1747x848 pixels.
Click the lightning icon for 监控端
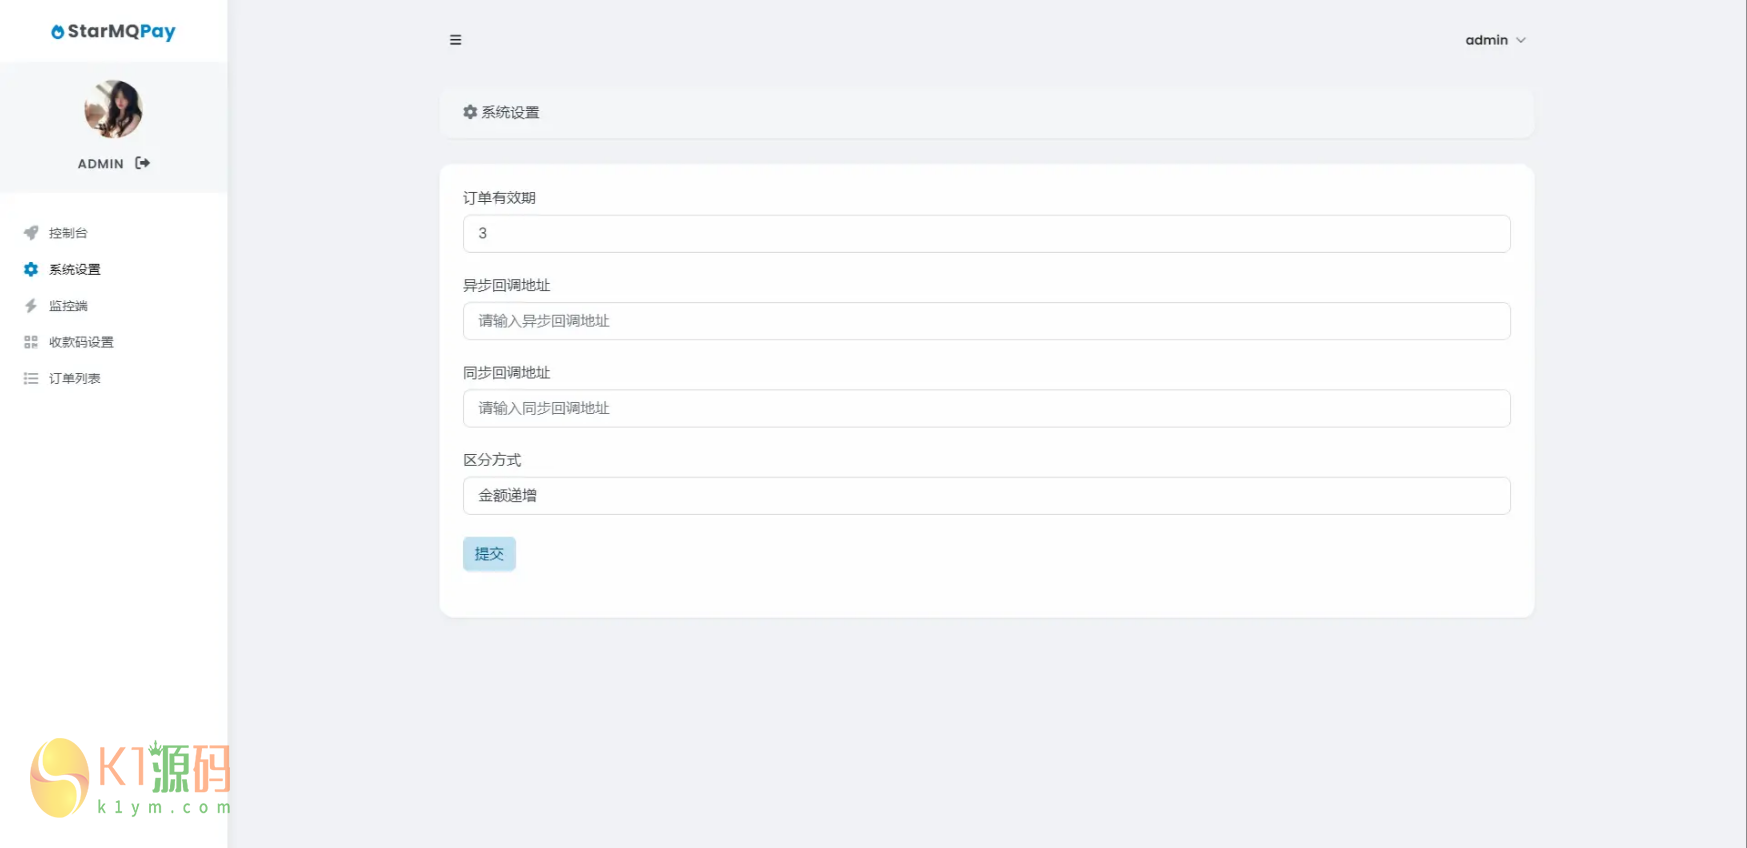[x=31, y=306]
